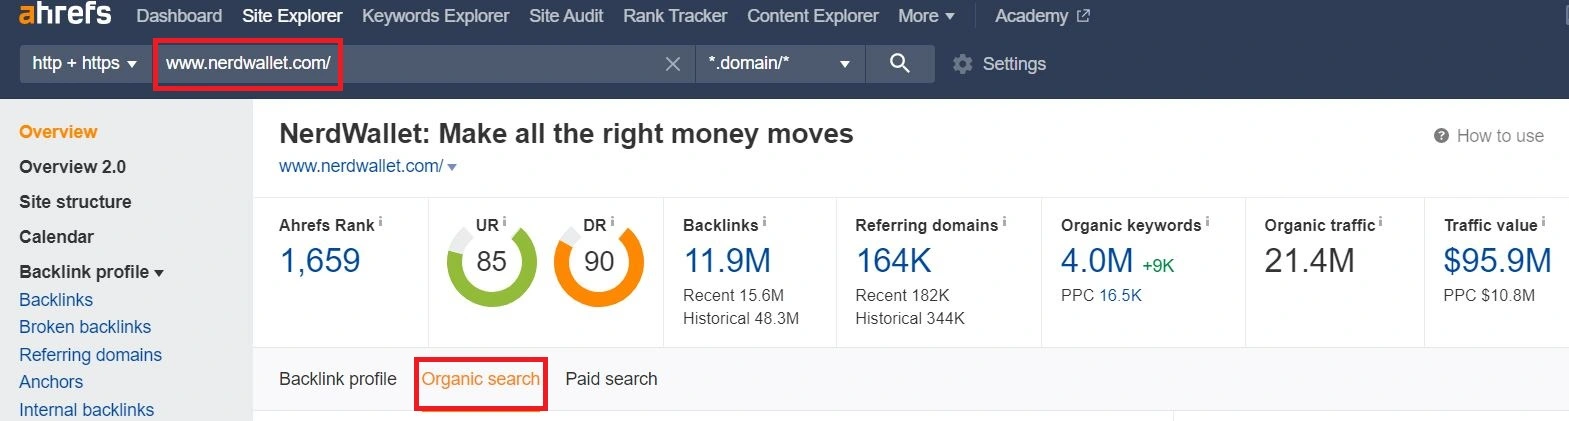1569x421 pixels.
Task: Open Settings gear icon
Action: click(x=962, y=64)
